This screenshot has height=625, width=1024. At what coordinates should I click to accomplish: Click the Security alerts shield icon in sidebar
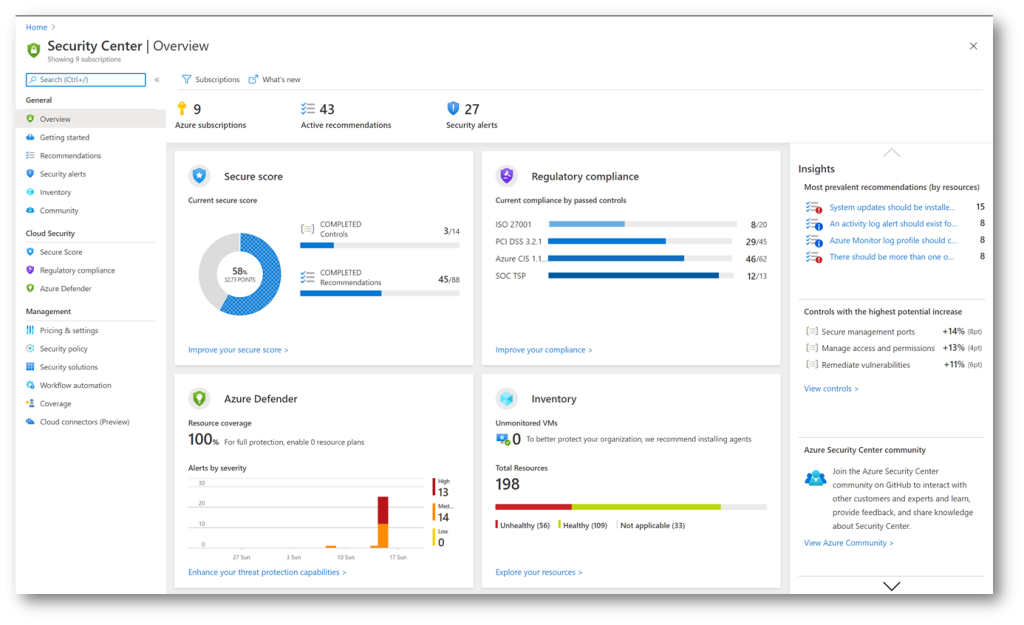[x=30, y=174]
